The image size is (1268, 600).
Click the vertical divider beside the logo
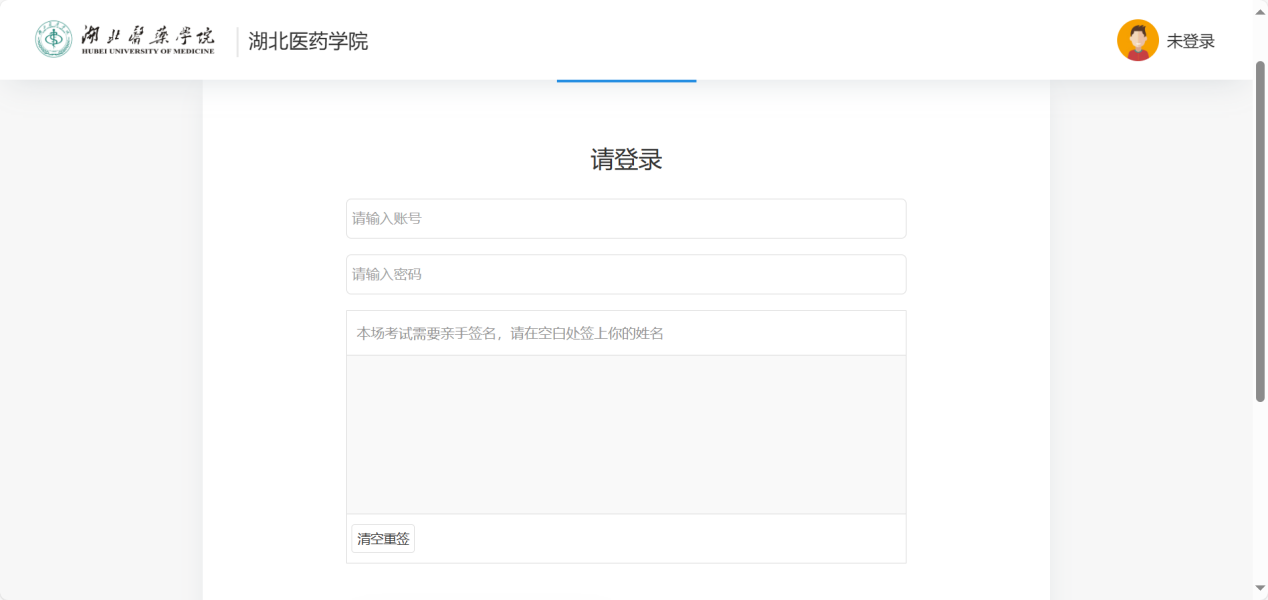coord(237,42)
